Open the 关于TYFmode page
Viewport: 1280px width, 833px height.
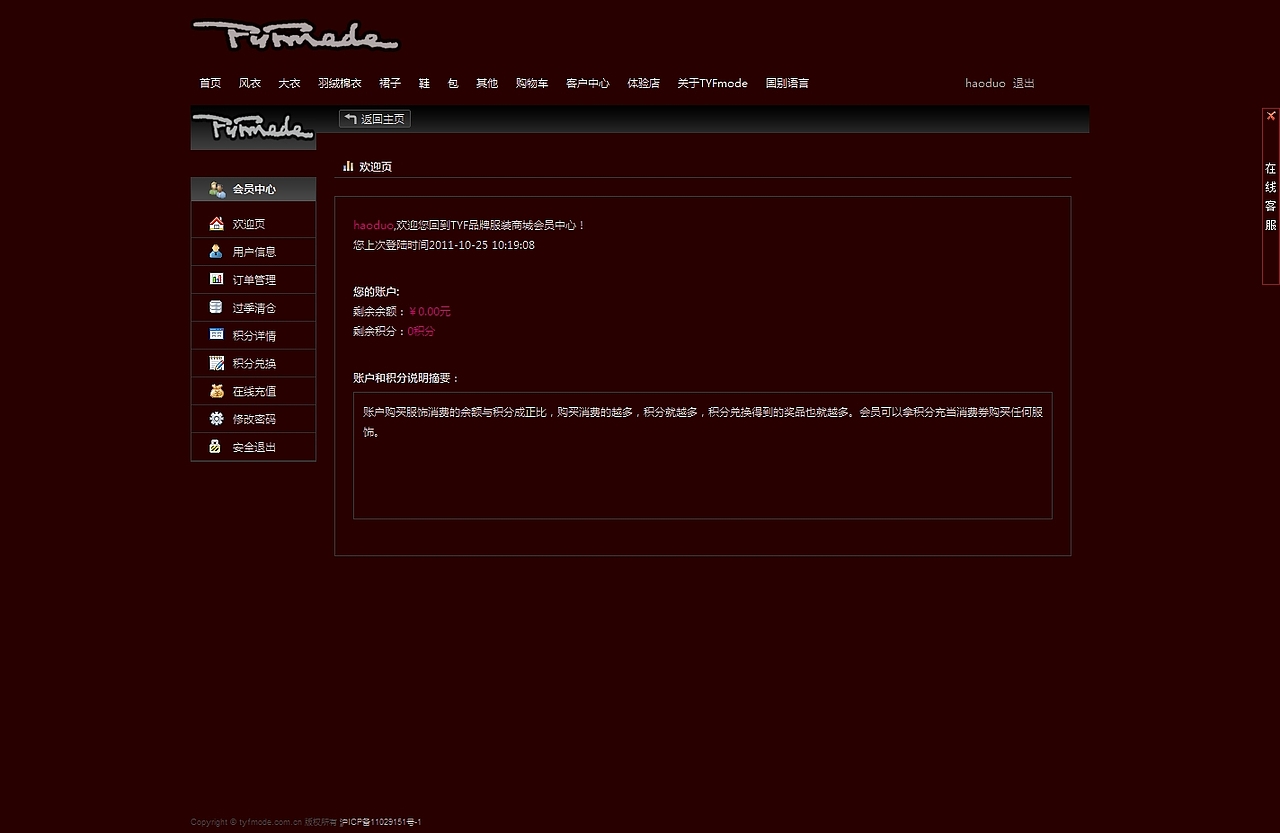[x=712, y=83]
